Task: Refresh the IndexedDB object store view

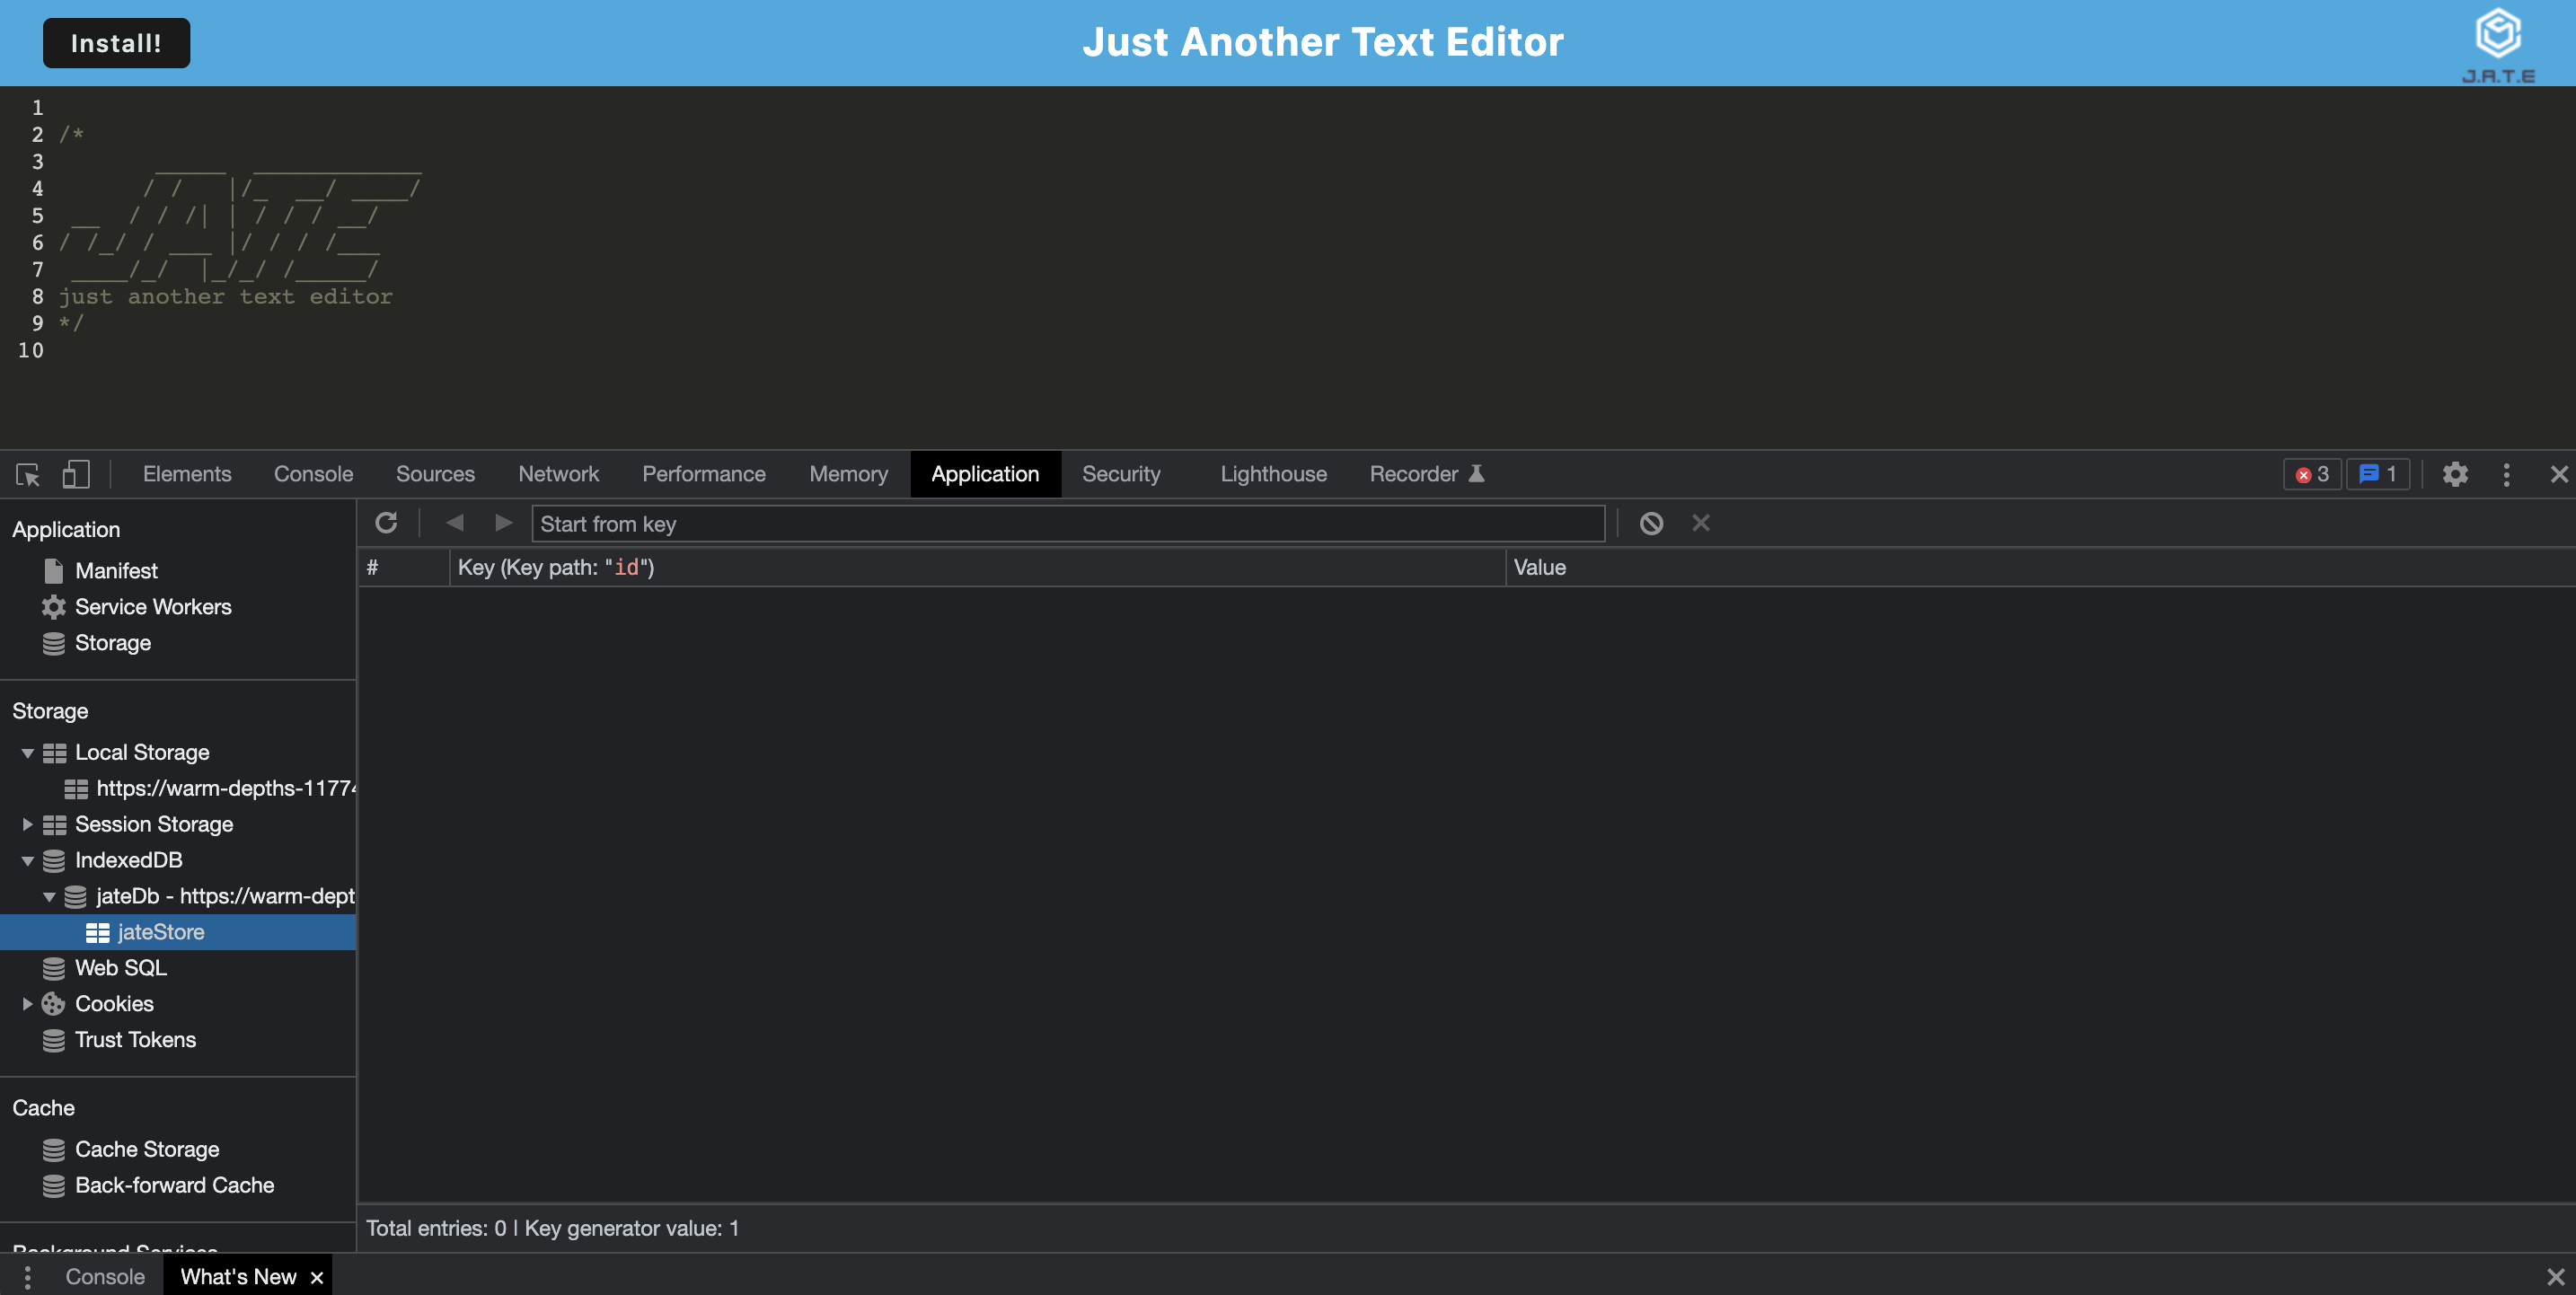Action: (386, 523)
